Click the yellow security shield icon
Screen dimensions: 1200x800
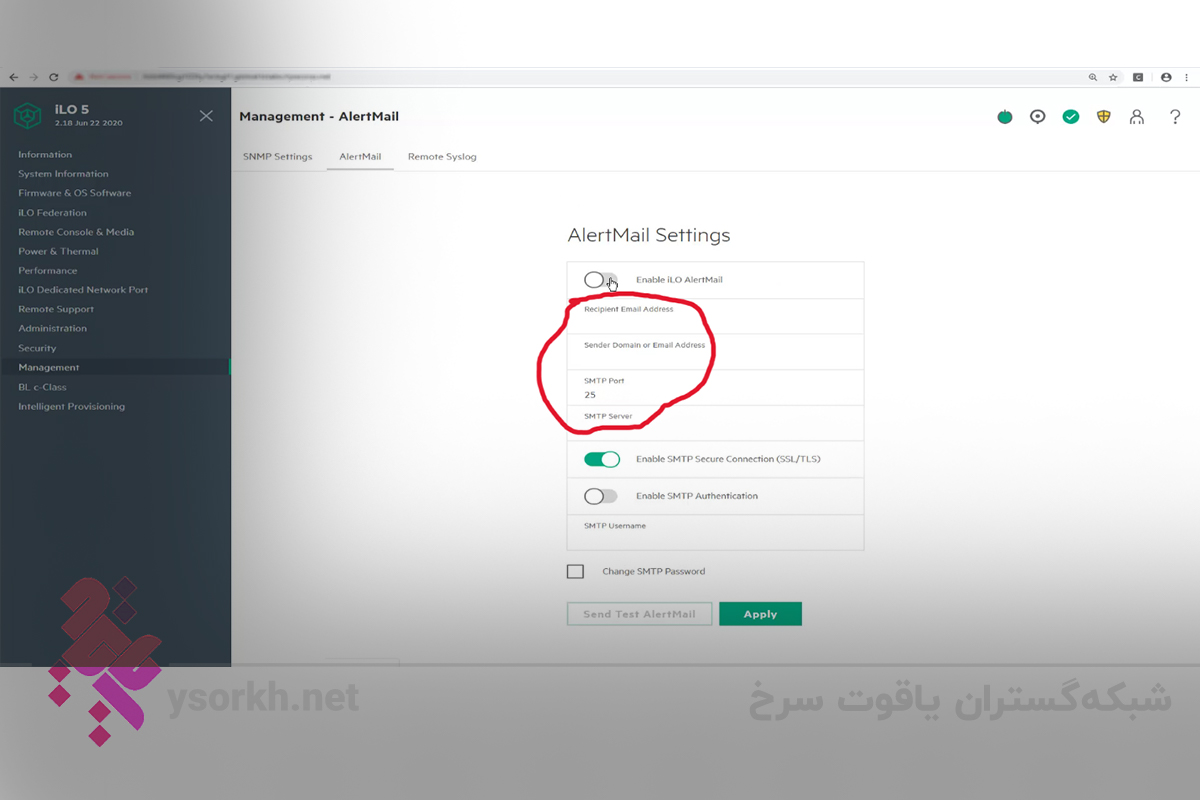click(1104, 117)
